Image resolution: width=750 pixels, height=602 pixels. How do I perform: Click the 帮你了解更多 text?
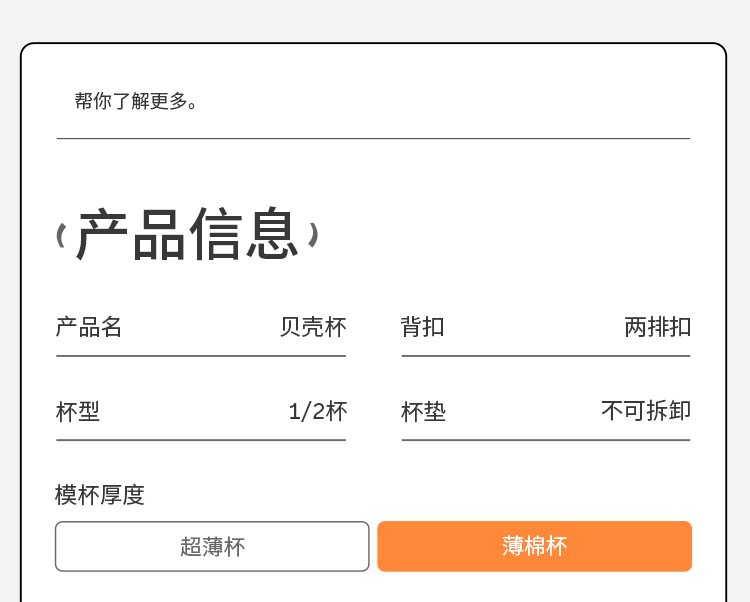click(x=137, y=101)
